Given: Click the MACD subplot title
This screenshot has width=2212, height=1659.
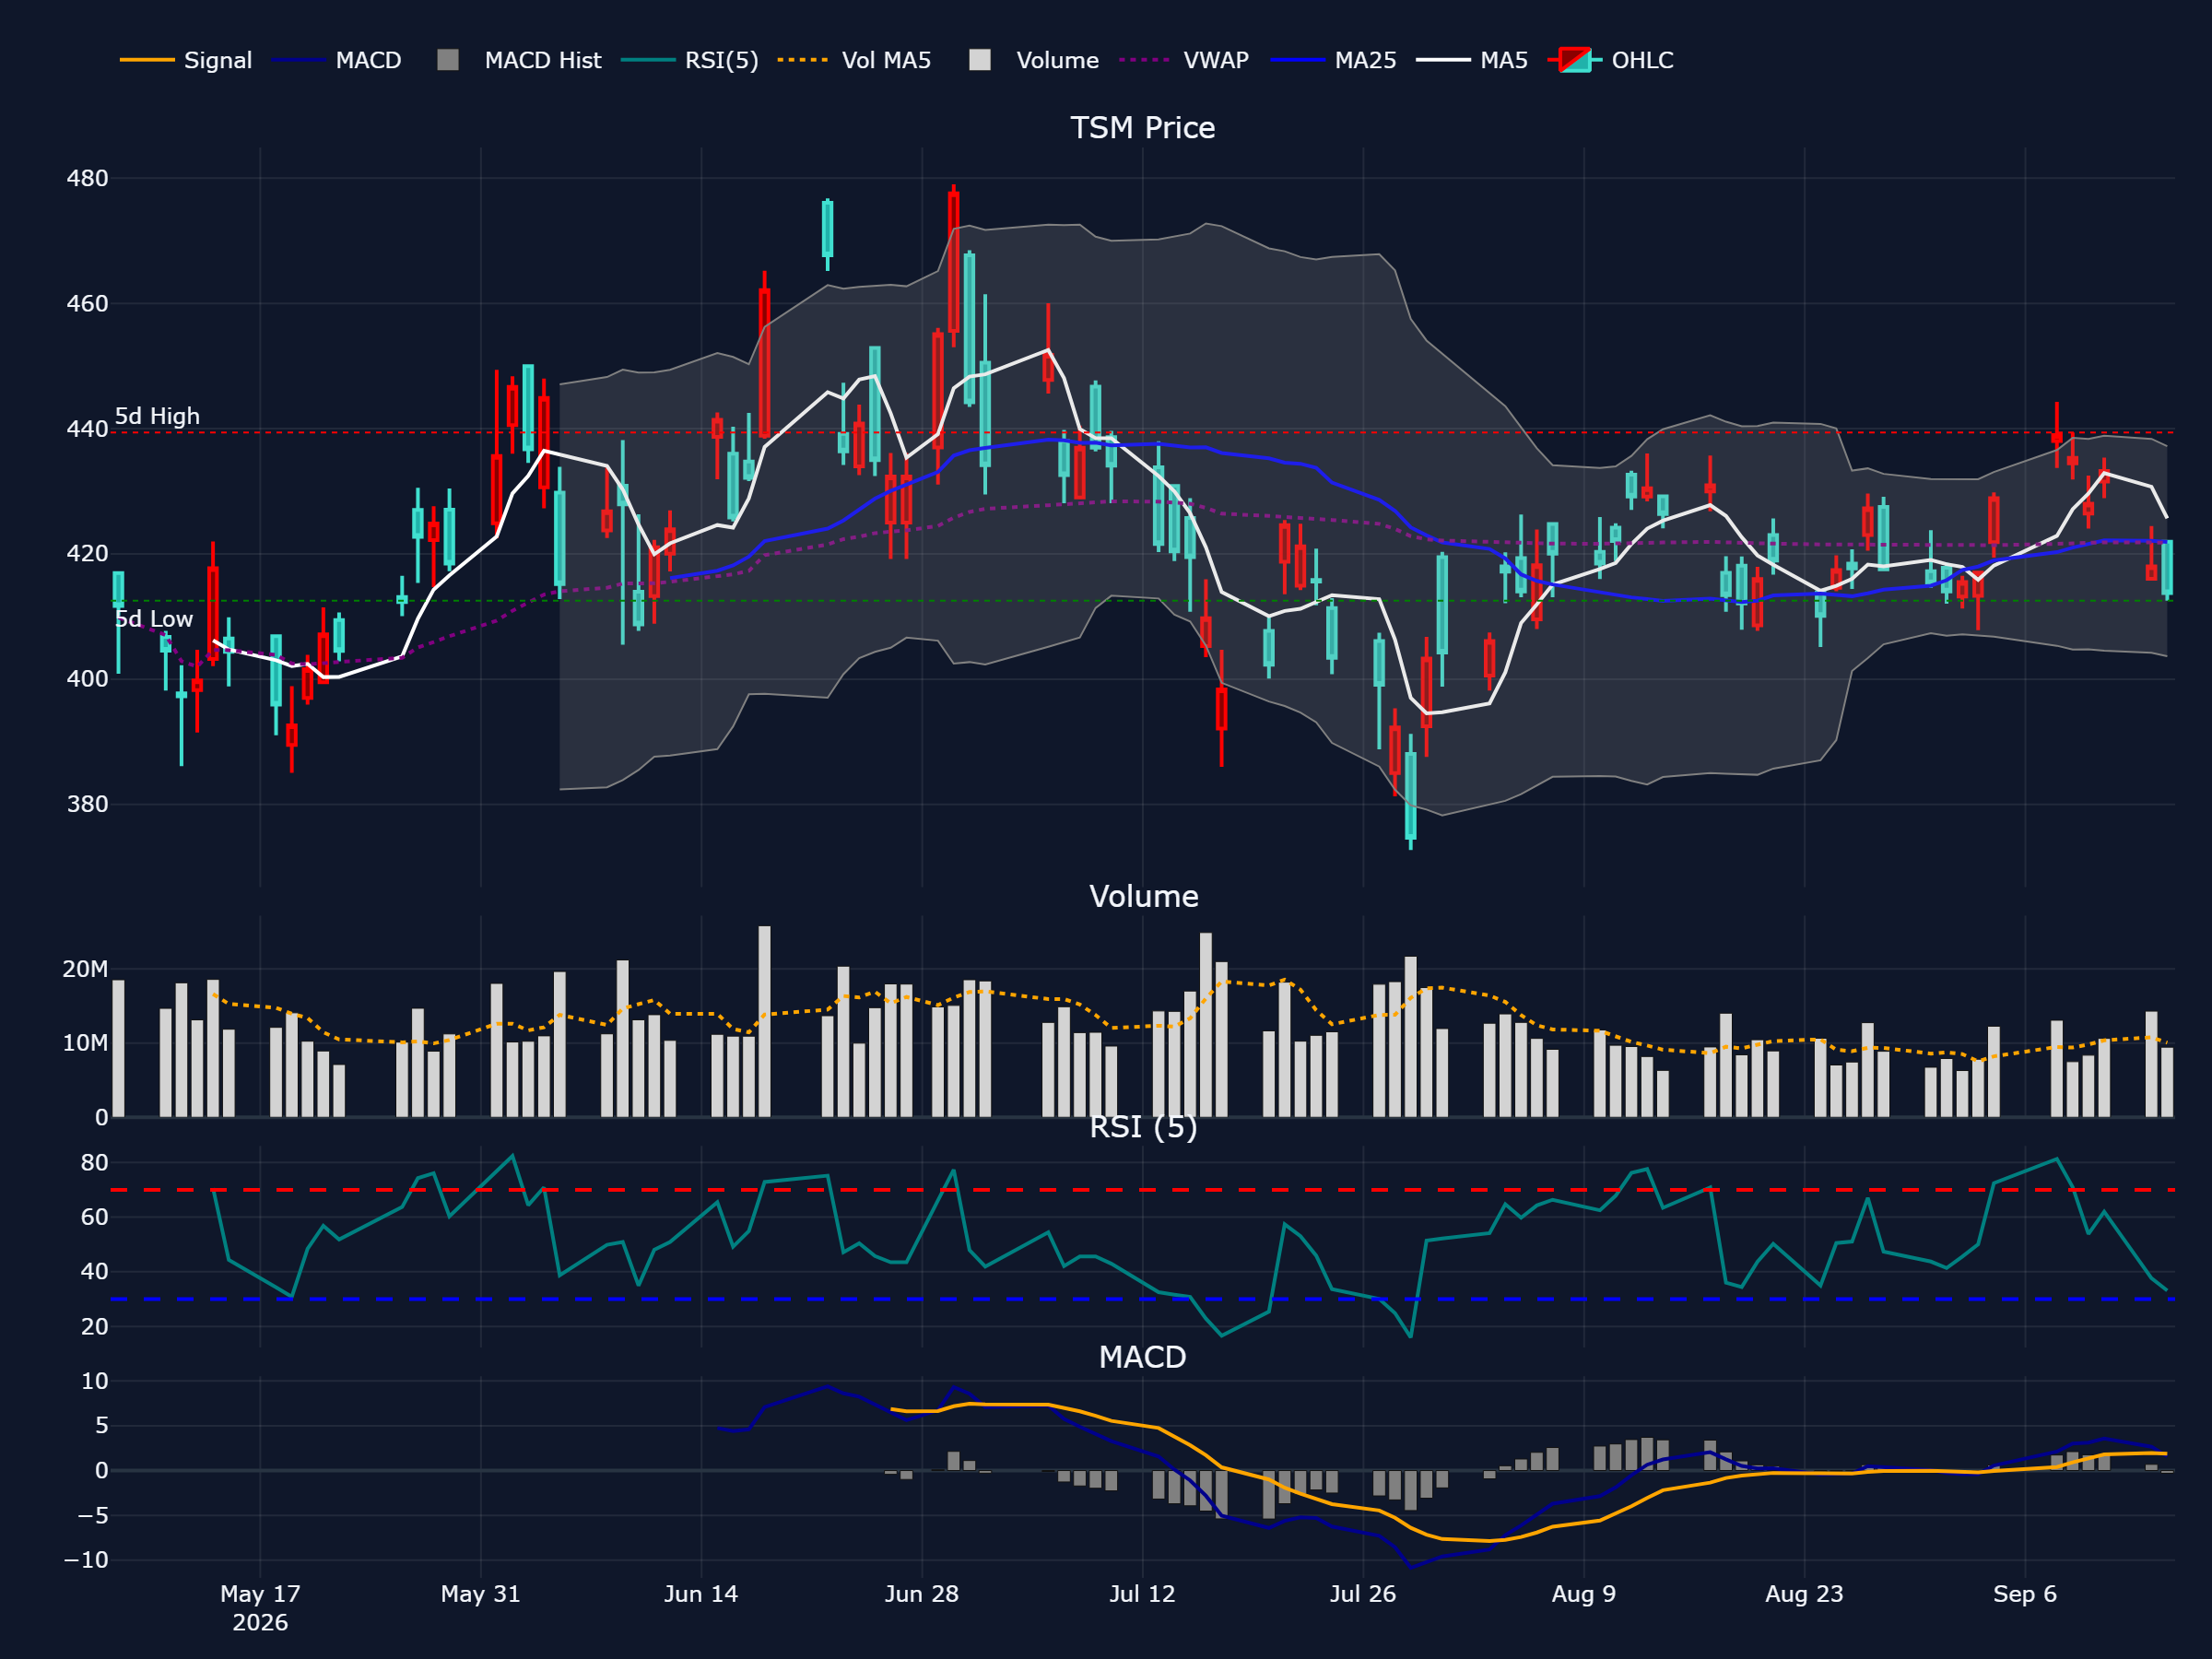Looking at the screenshot, I should point(1142,1357).
